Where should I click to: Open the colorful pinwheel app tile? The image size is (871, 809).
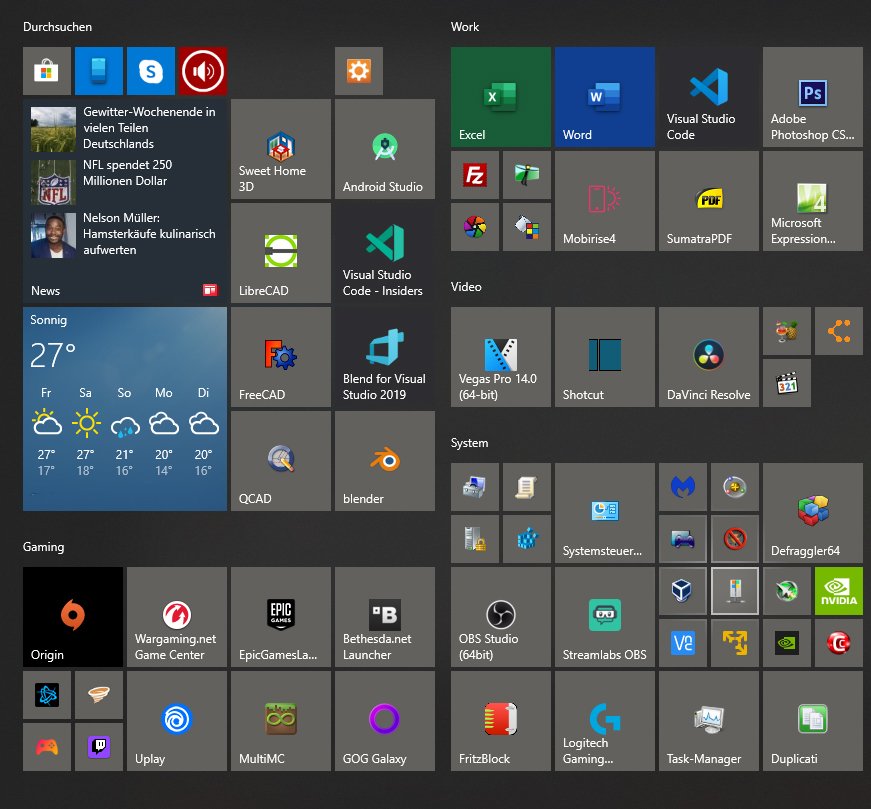(475, 227)
